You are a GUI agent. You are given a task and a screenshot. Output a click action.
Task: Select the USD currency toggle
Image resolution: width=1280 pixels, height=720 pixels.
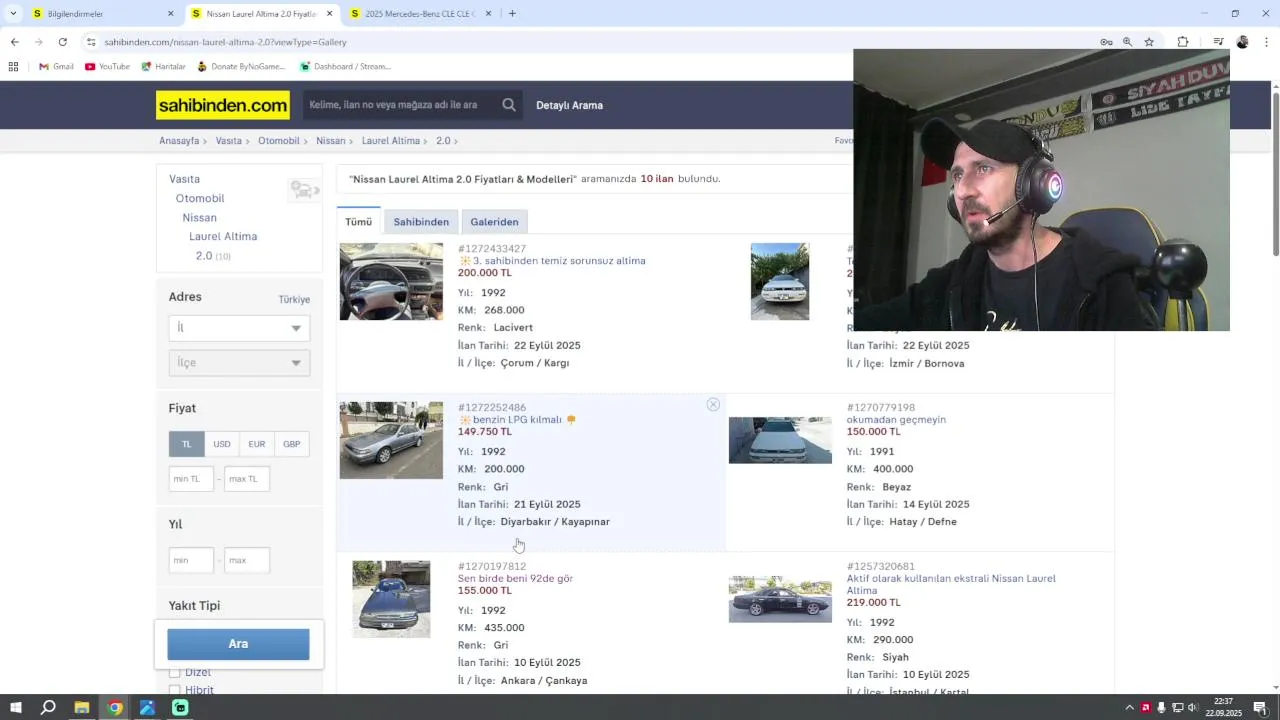[x=222, y=444]
